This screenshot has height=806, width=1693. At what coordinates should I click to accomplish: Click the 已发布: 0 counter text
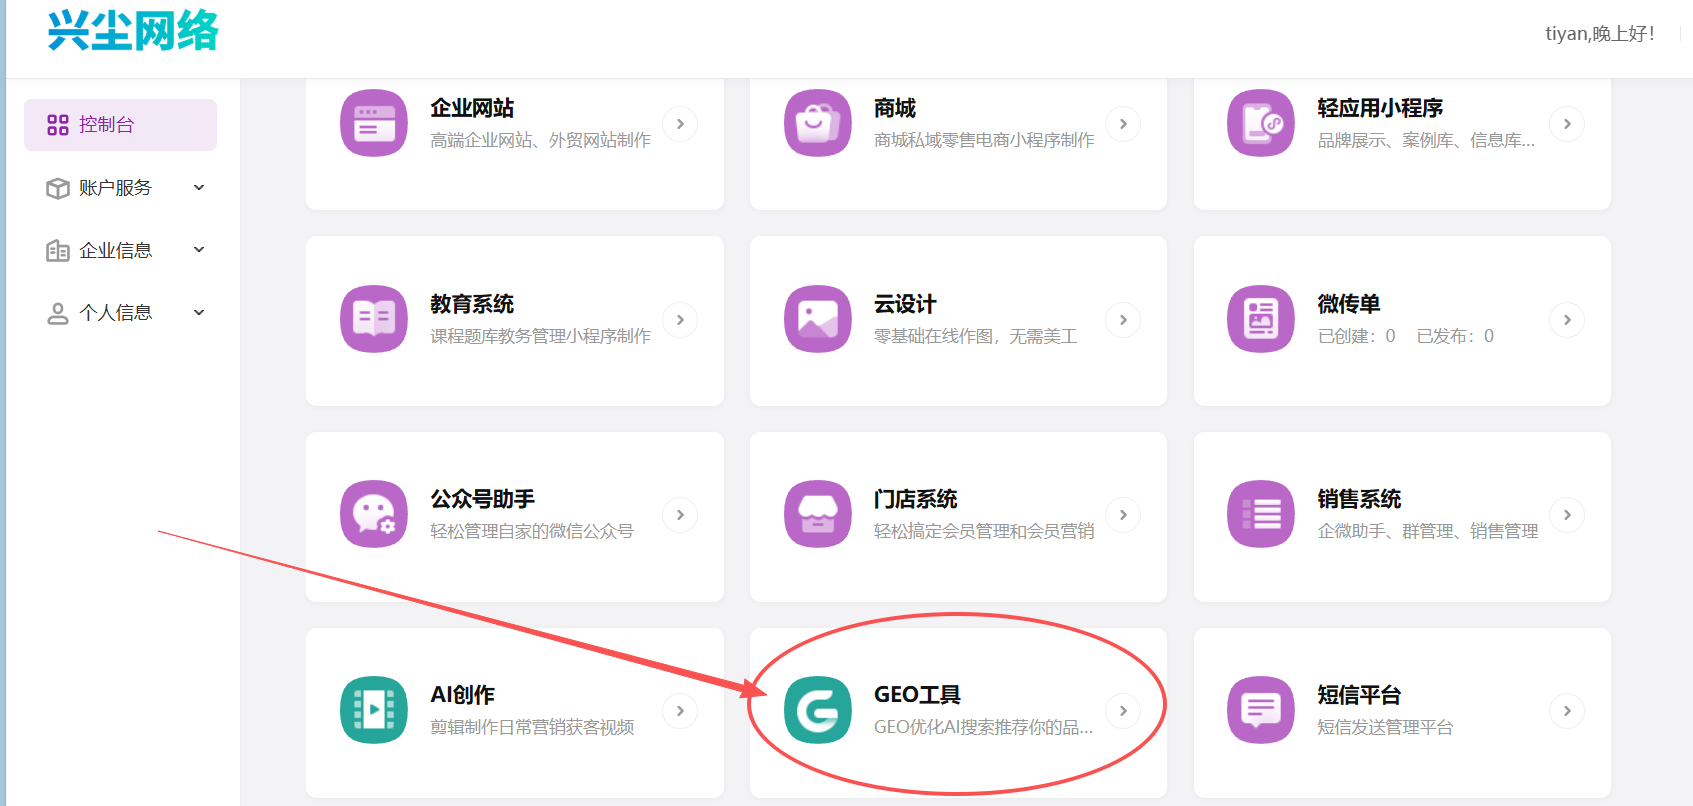pos(1455,336)
